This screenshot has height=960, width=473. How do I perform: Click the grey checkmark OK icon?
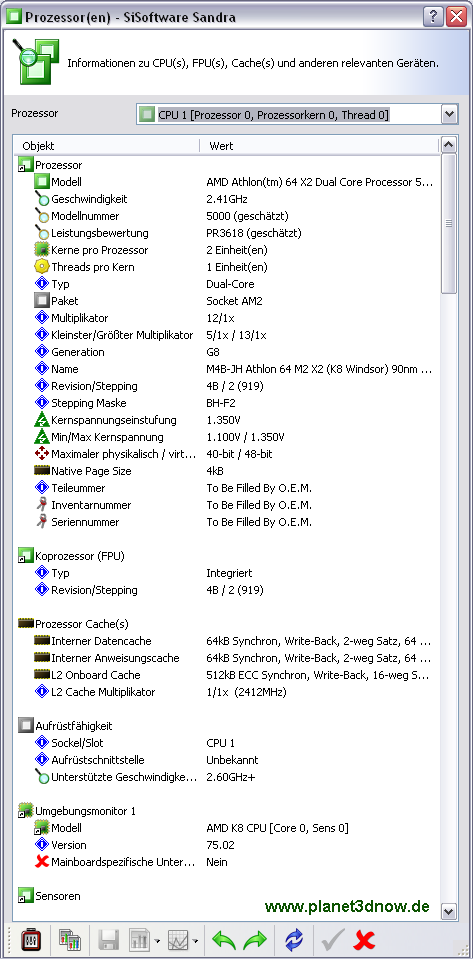pyautogui.click(x=332, y=939)
